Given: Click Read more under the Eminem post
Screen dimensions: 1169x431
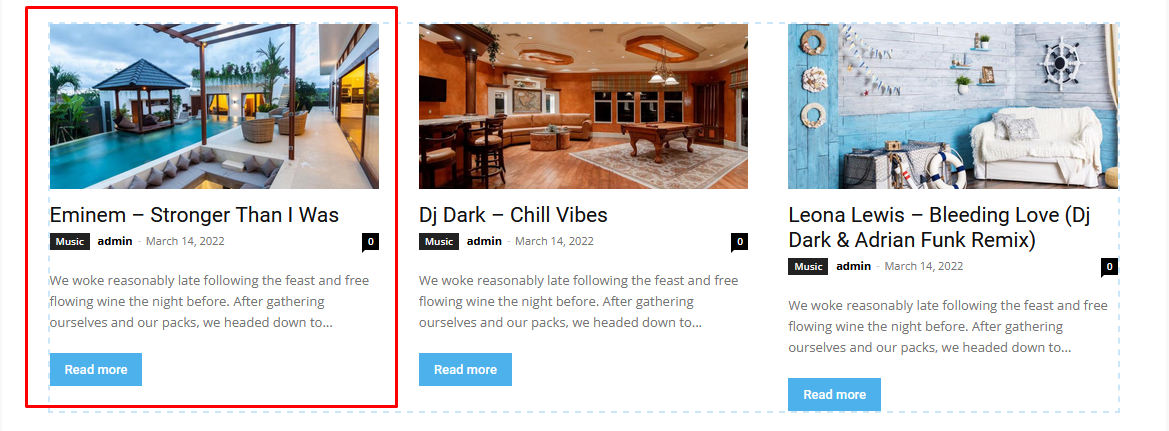Looking at the screenshot, I should pyautogui.click(x=95, y=369).
